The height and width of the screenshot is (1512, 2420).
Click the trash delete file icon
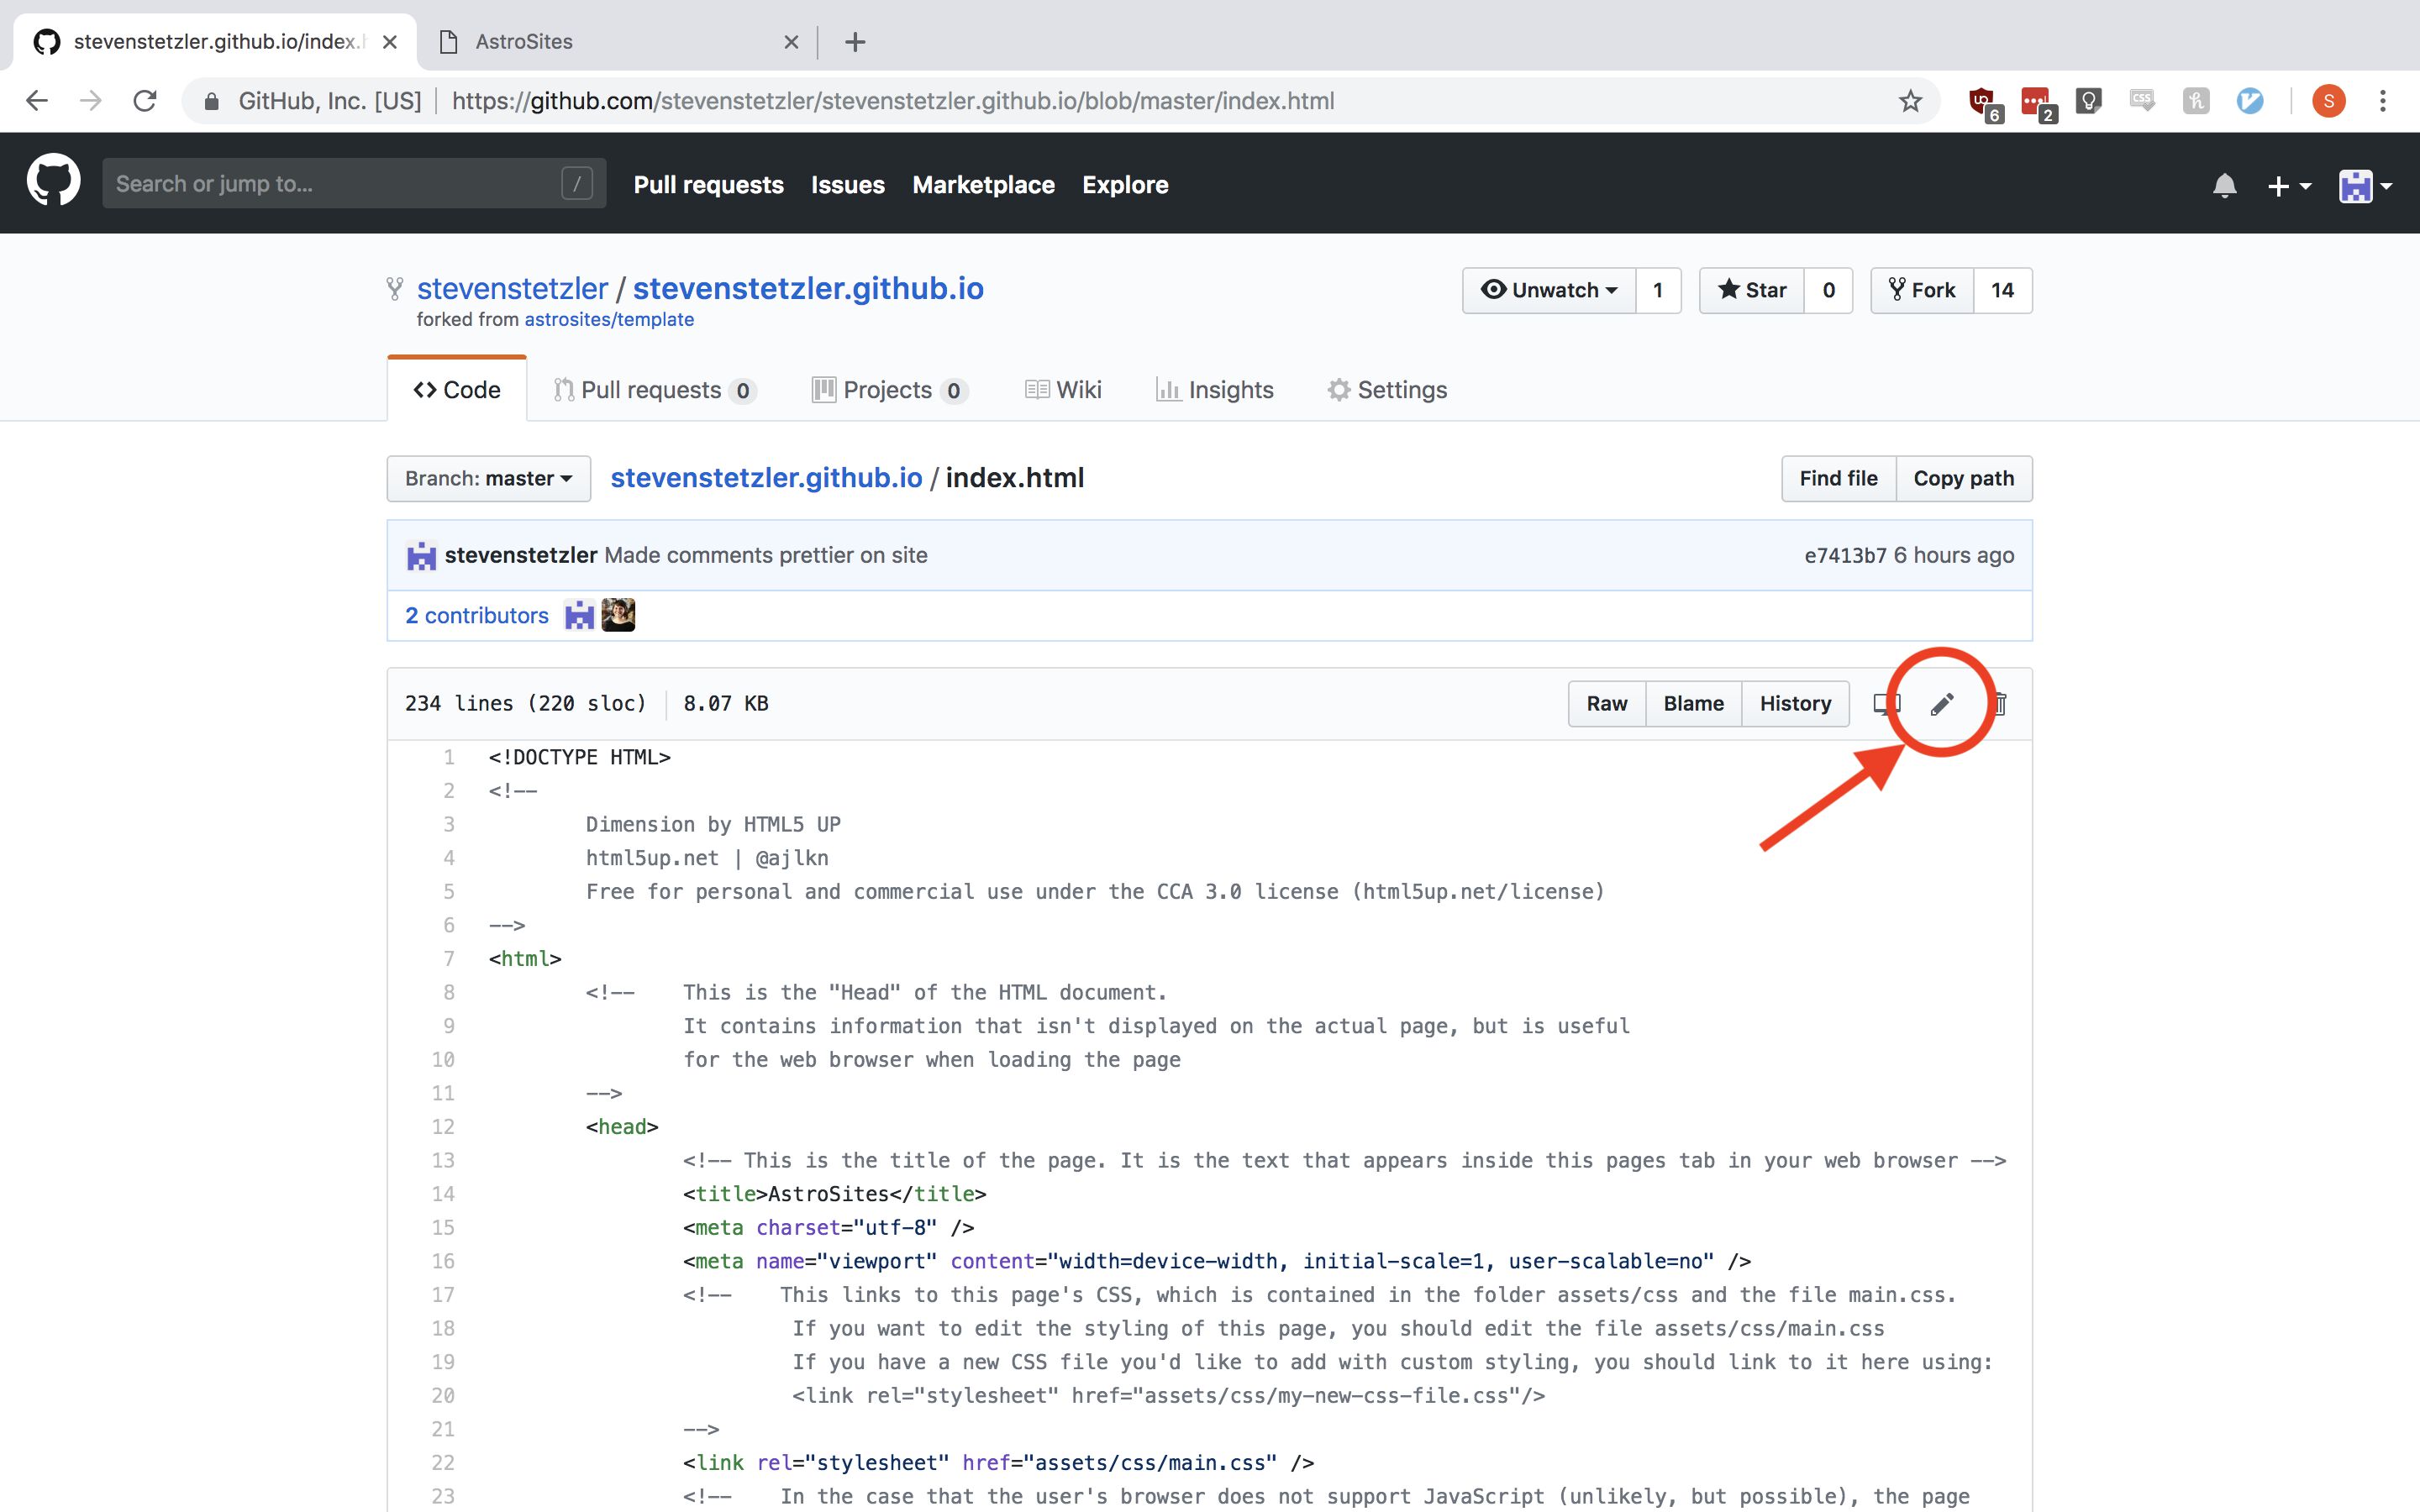(x=2000, y=704)
